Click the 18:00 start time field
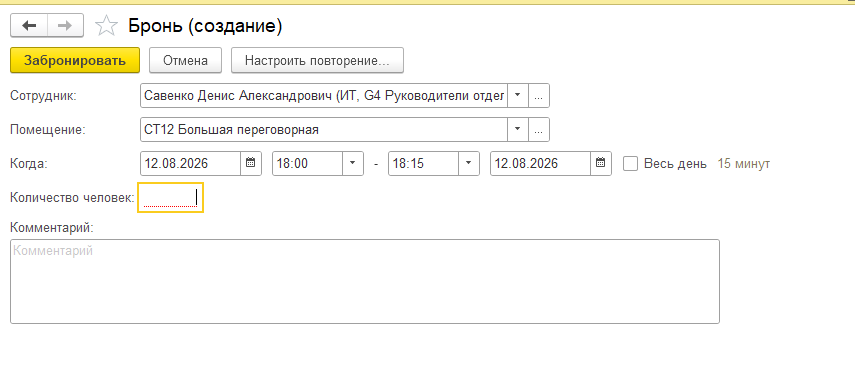 click(x=308, y=164)
